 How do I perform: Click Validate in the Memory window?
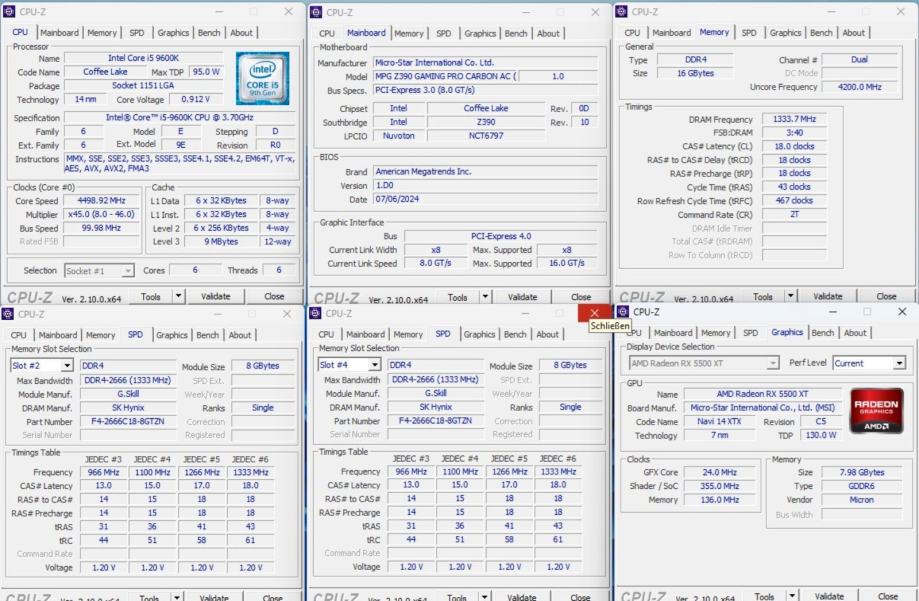tap(828, 296)
